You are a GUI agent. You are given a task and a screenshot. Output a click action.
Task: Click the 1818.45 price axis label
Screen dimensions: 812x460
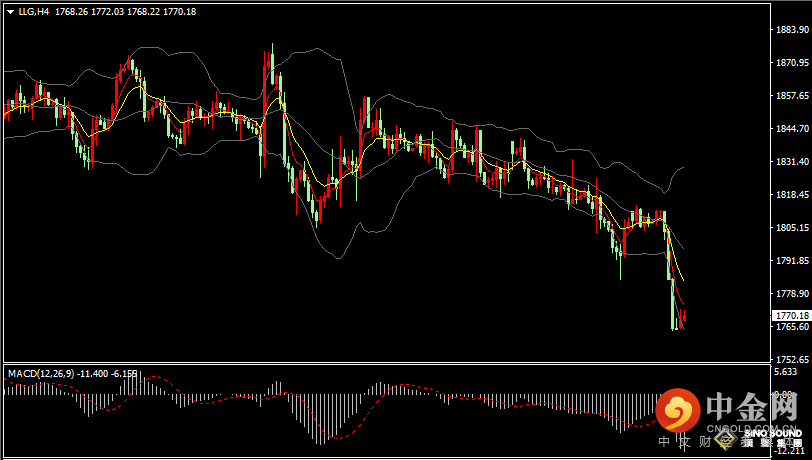[792, 195]
